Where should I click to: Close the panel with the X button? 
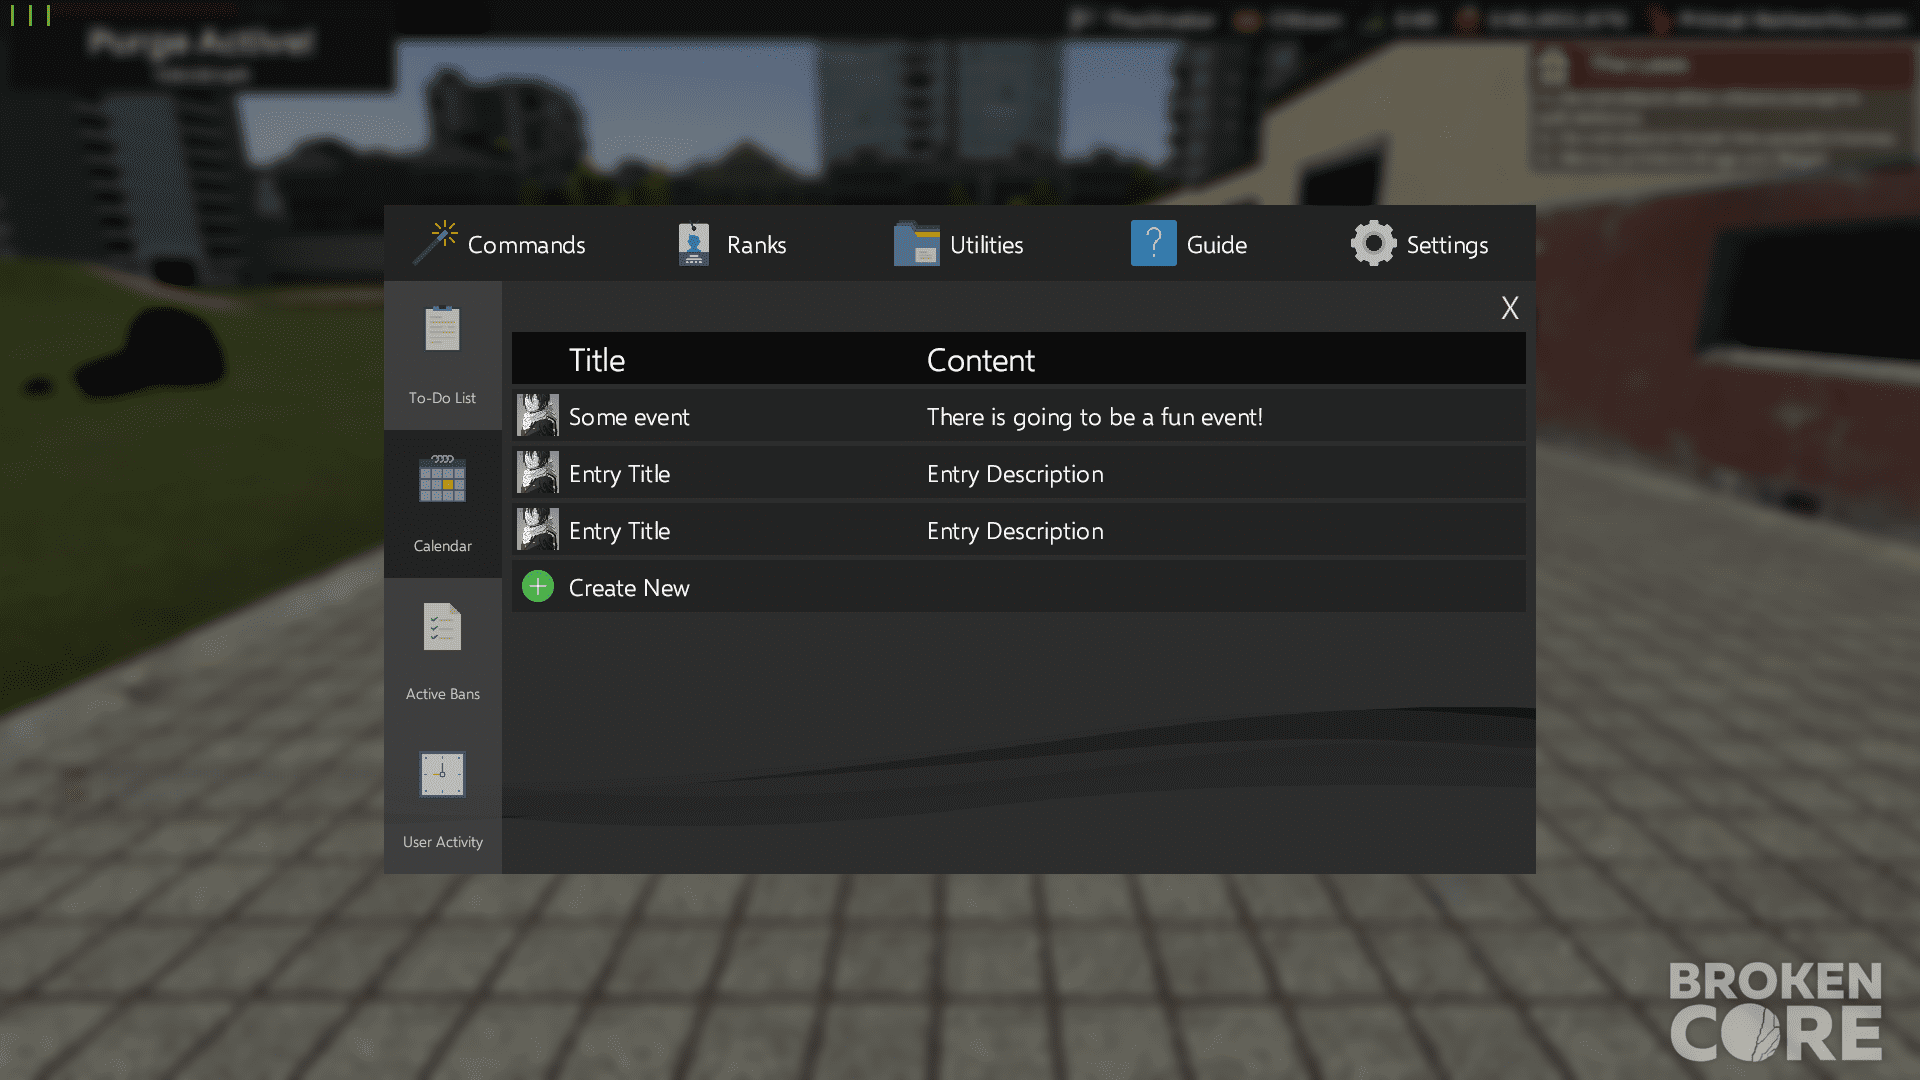pos(1510,308)
